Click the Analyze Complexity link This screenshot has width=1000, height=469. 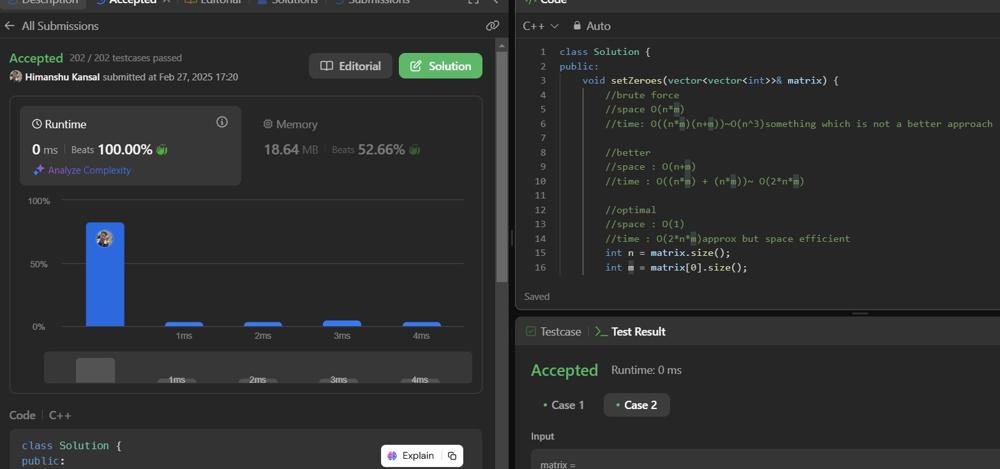click(x=88, y=170)
